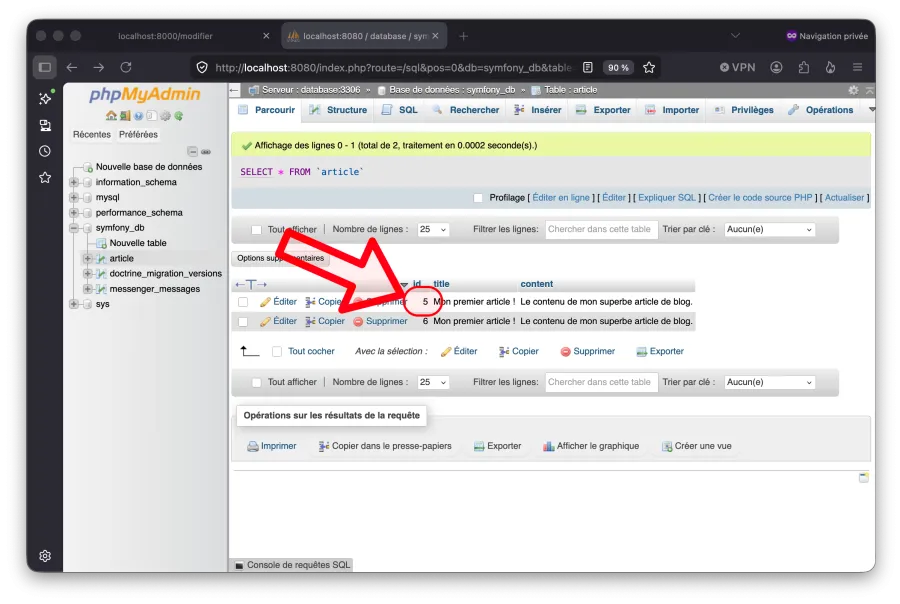Toggle link with main panel icon

tap(206, 152)
